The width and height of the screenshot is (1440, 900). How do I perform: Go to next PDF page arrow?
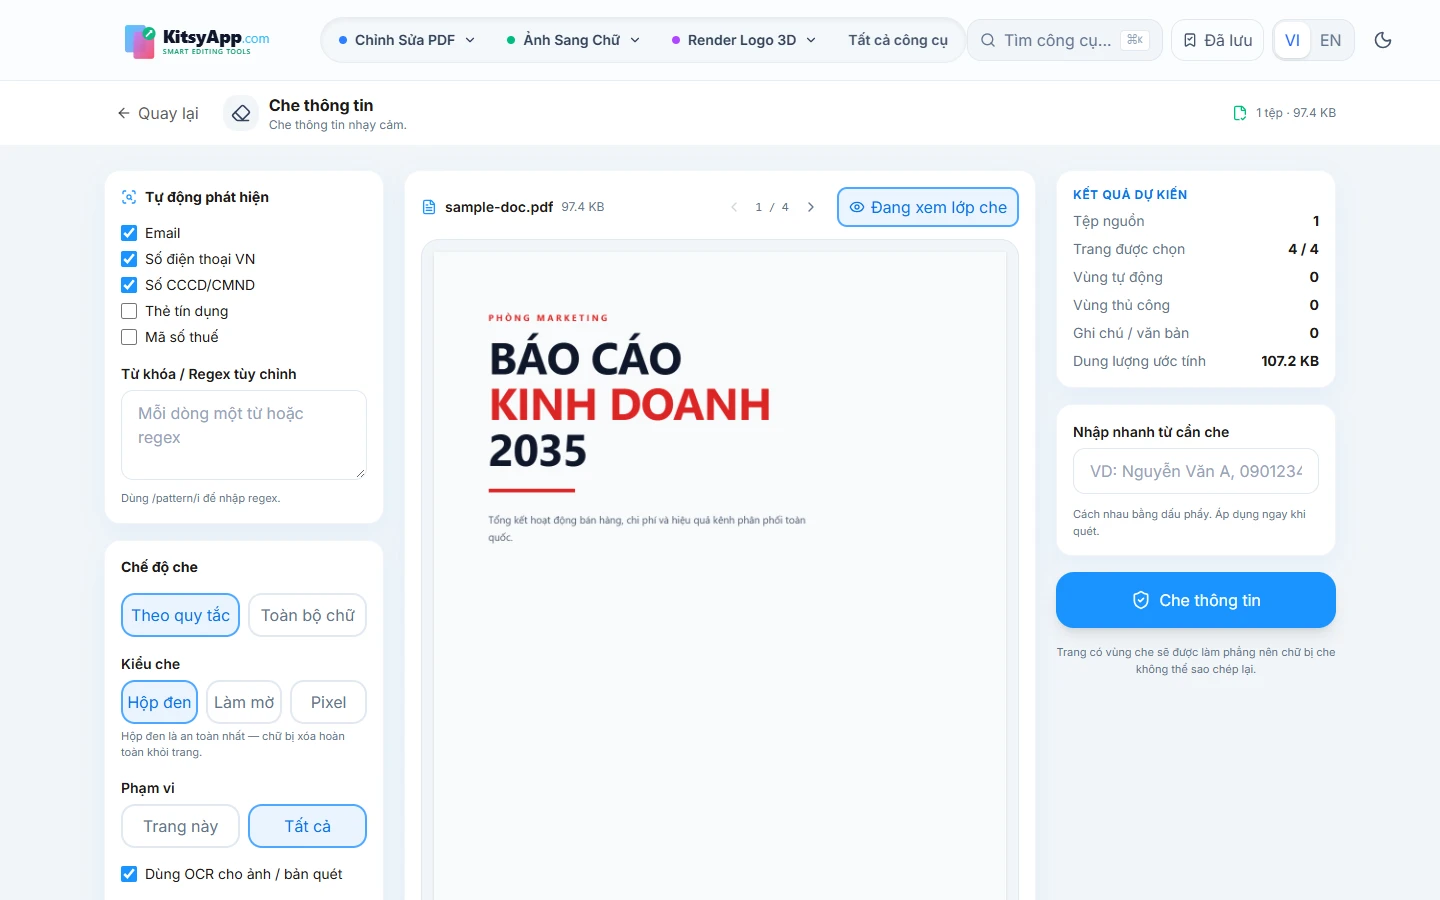pyautogui.click(x=811, y=207)
